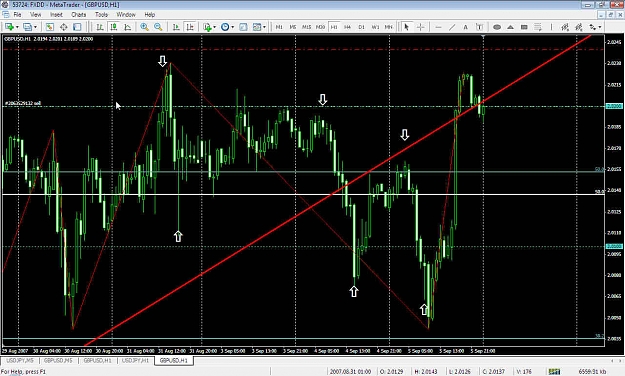
Task: Zoom in on the chart
Action: coord(144,27)
